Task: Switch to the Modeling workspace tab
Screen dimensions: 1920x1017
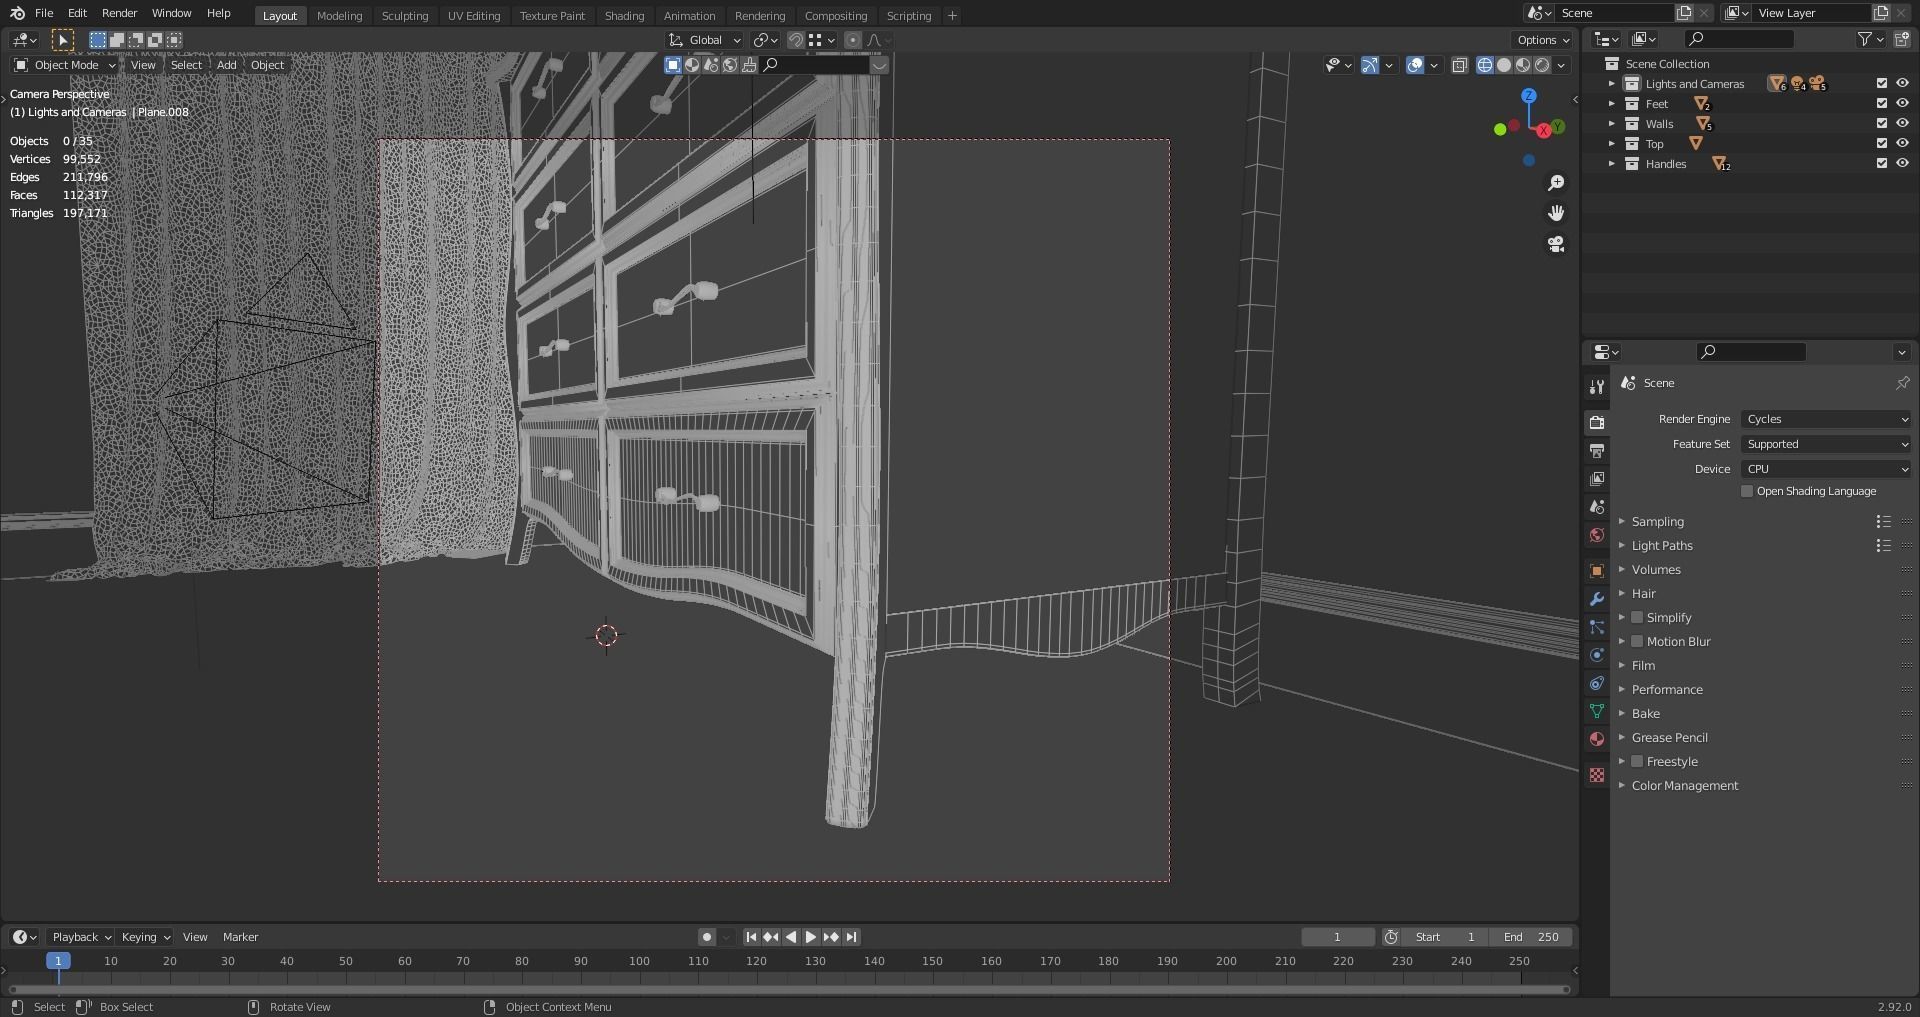Action: 339,16
